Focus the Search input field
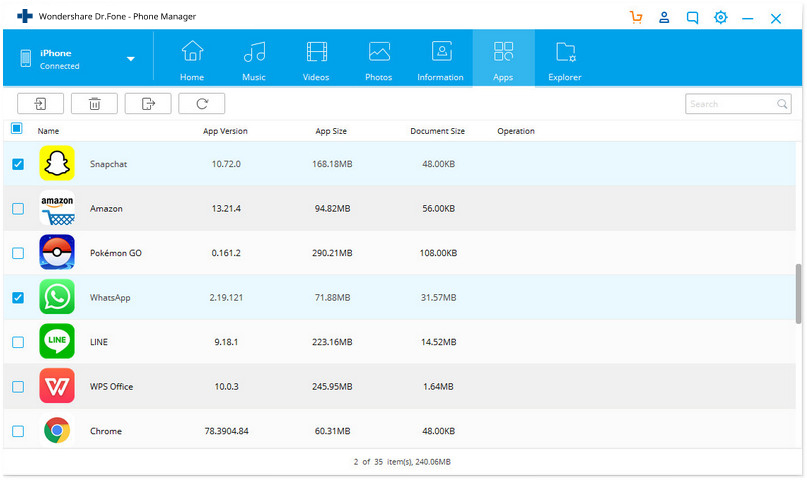The height and width of the screenshot is (480, 807). 738,104
